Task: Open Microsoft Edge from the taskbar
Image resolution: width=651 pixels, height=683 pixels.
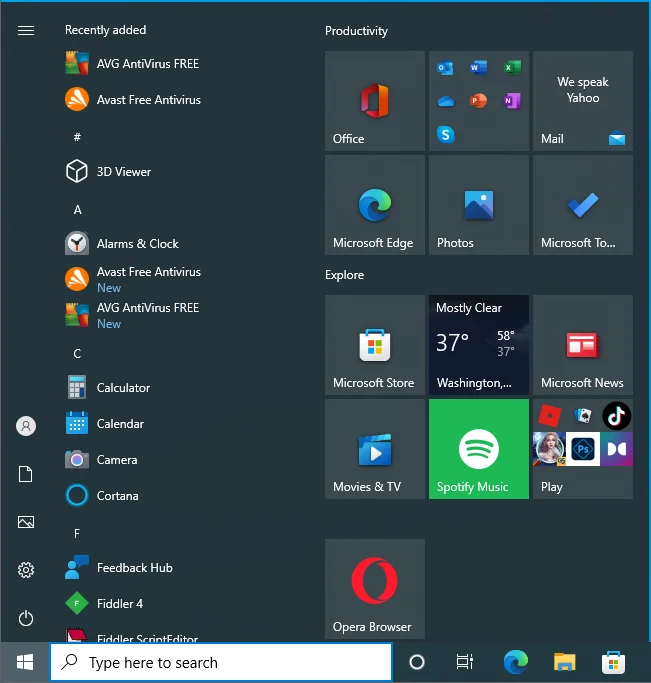Action: pyautogui.click(x=516, y=662)
